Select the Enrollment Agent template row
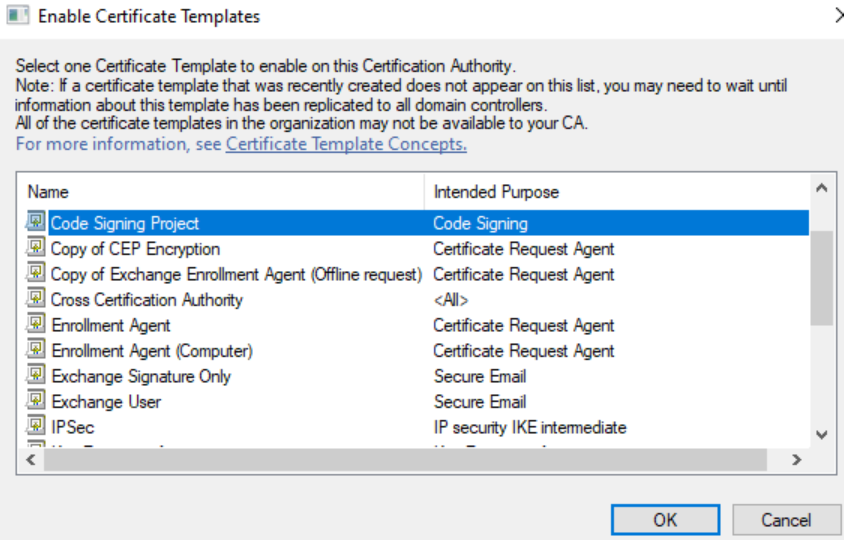The image size is (844, 540). 111,325
